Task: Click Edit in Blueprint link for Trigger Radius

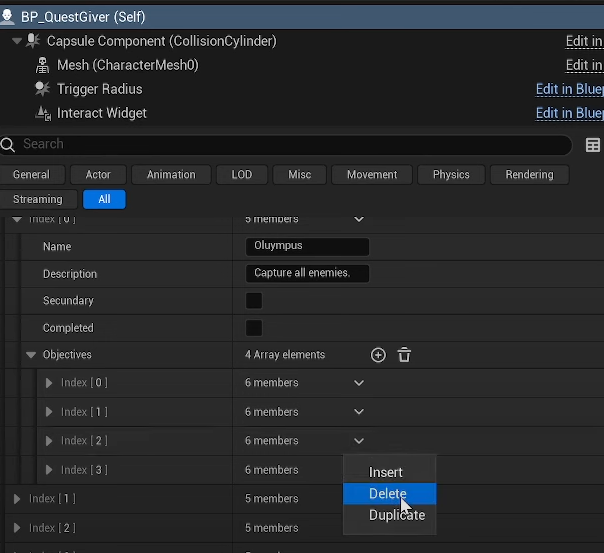Action: coord(569,89)
